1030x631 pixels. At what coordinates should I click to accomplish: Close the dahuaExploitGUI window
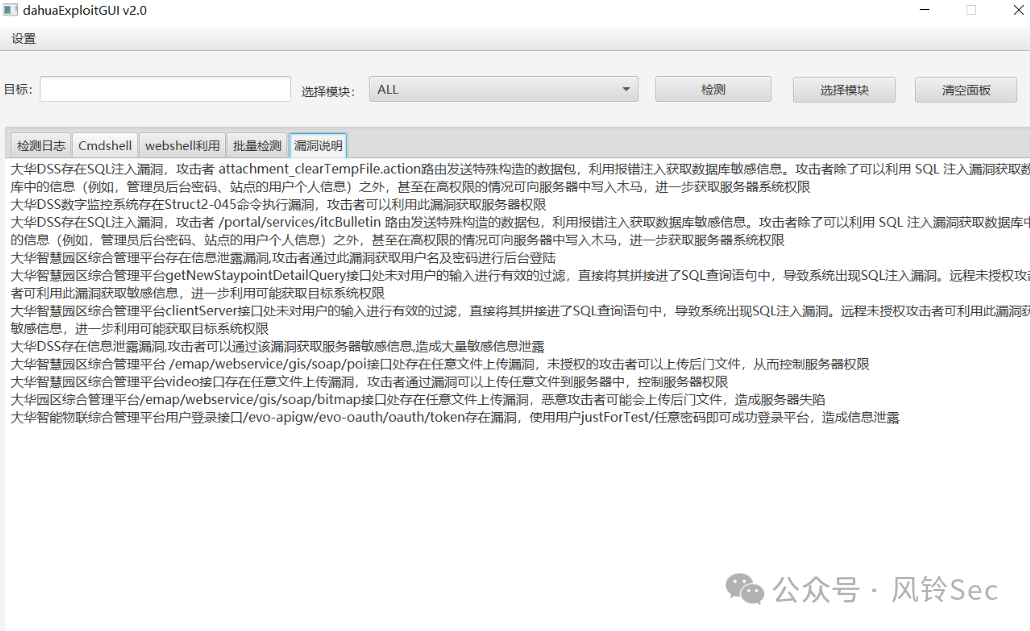pyautogui.click(x=1018, y=10)
